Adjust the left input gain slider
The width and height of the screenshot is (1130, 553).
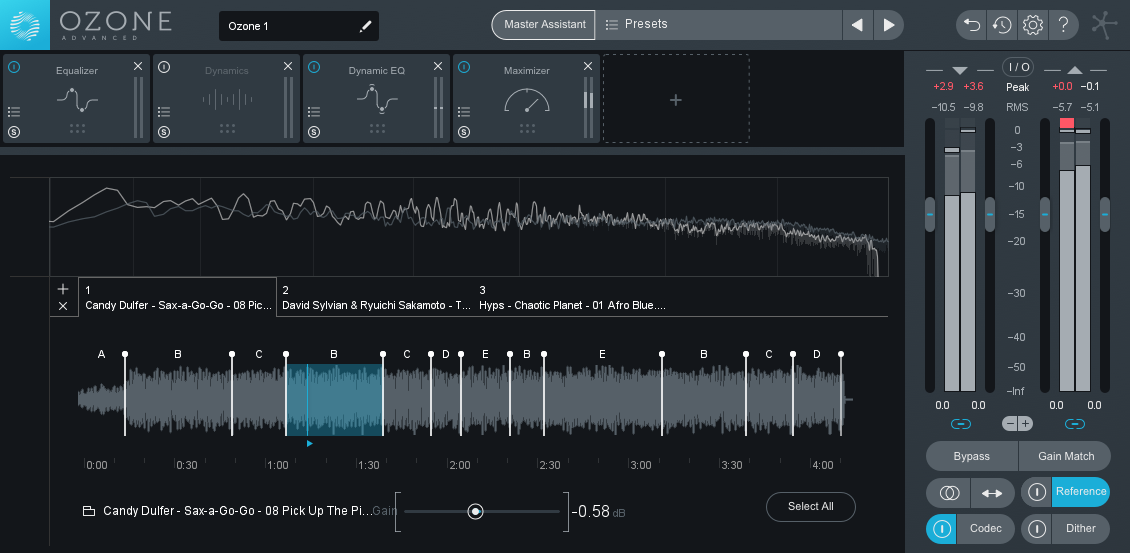[930, 214]
